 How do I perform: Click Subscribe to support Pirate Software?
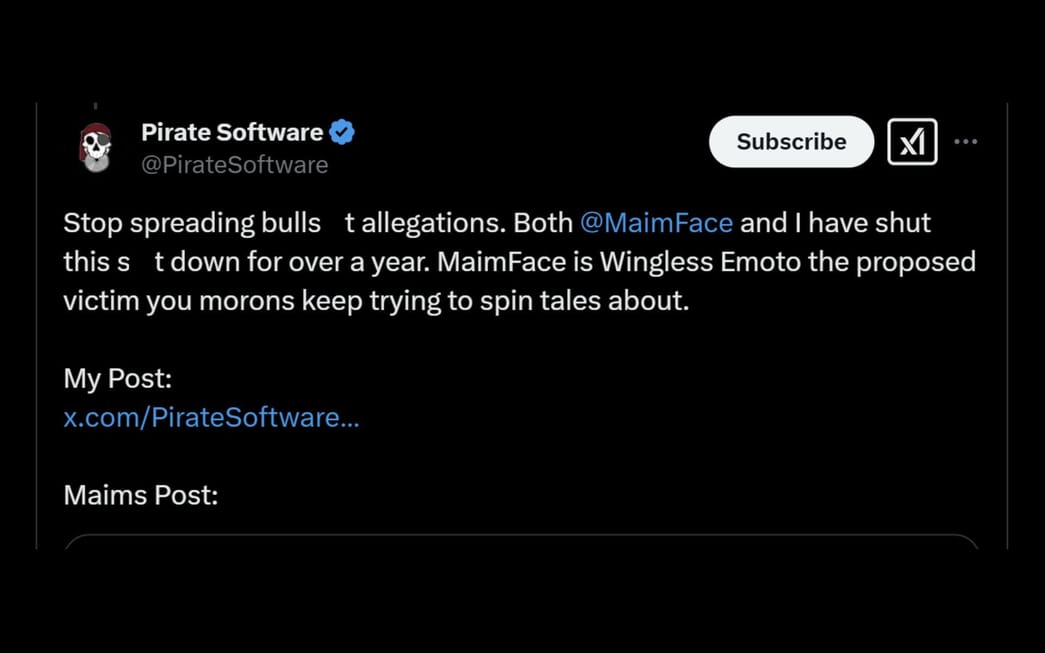791,141
